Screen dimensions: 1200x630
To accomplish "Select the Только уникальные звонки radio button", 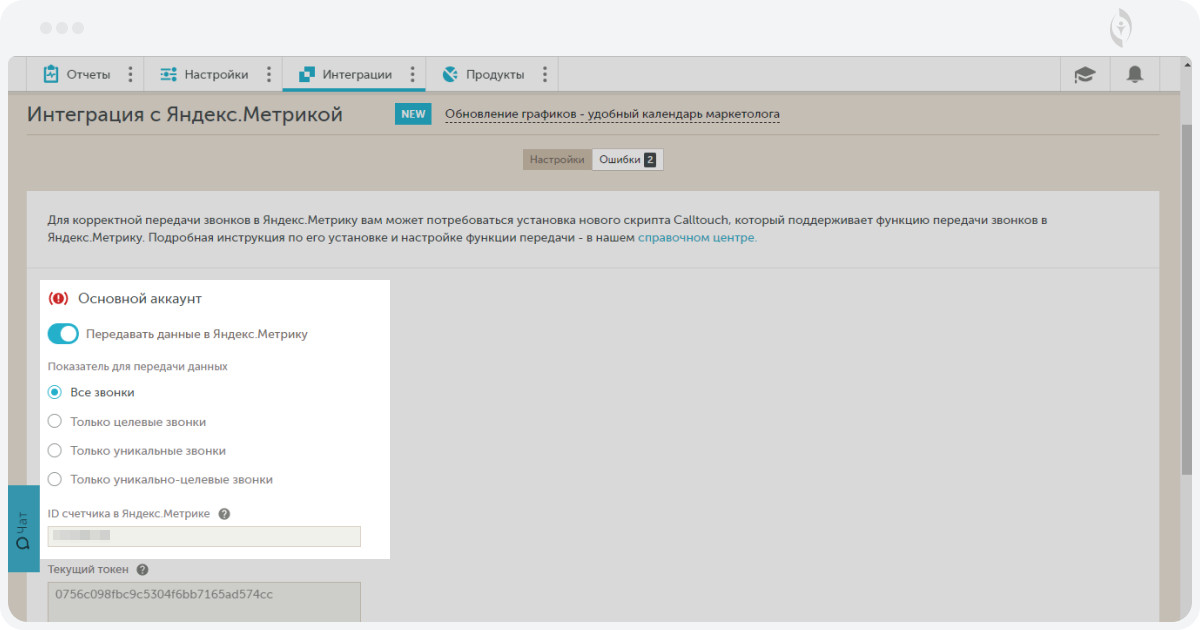I will [x=55, y=450].
